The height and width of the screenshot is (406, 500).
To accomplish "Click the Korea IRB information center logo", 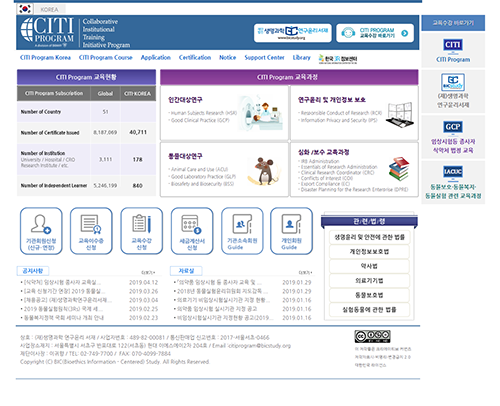I will (338, 59).
